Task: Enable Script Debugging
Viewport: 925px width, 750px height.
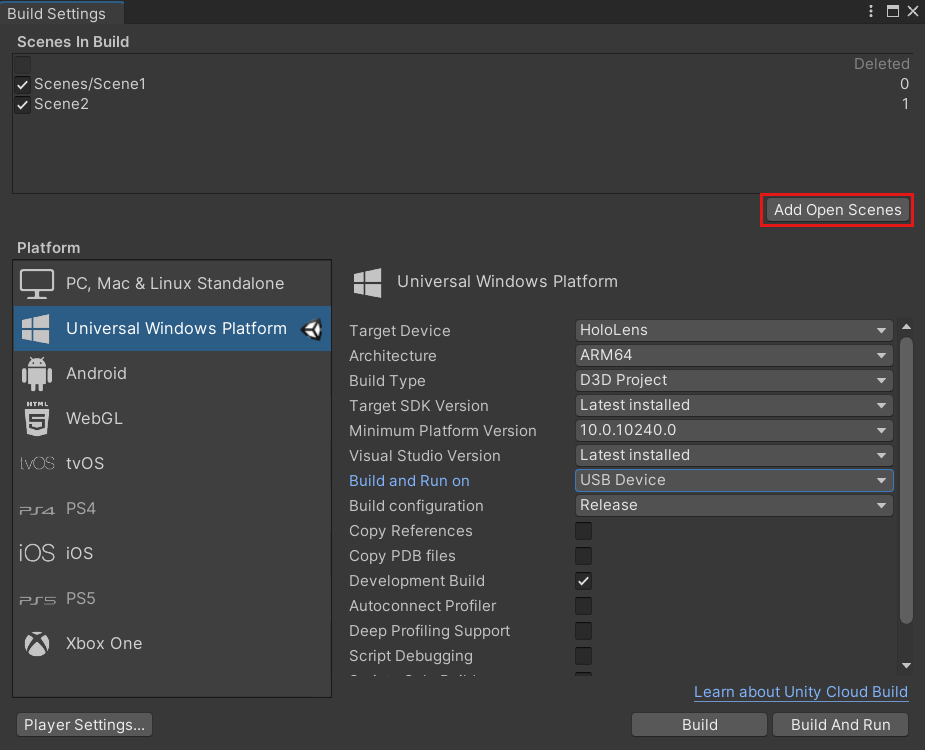Action: pos(583,656)
